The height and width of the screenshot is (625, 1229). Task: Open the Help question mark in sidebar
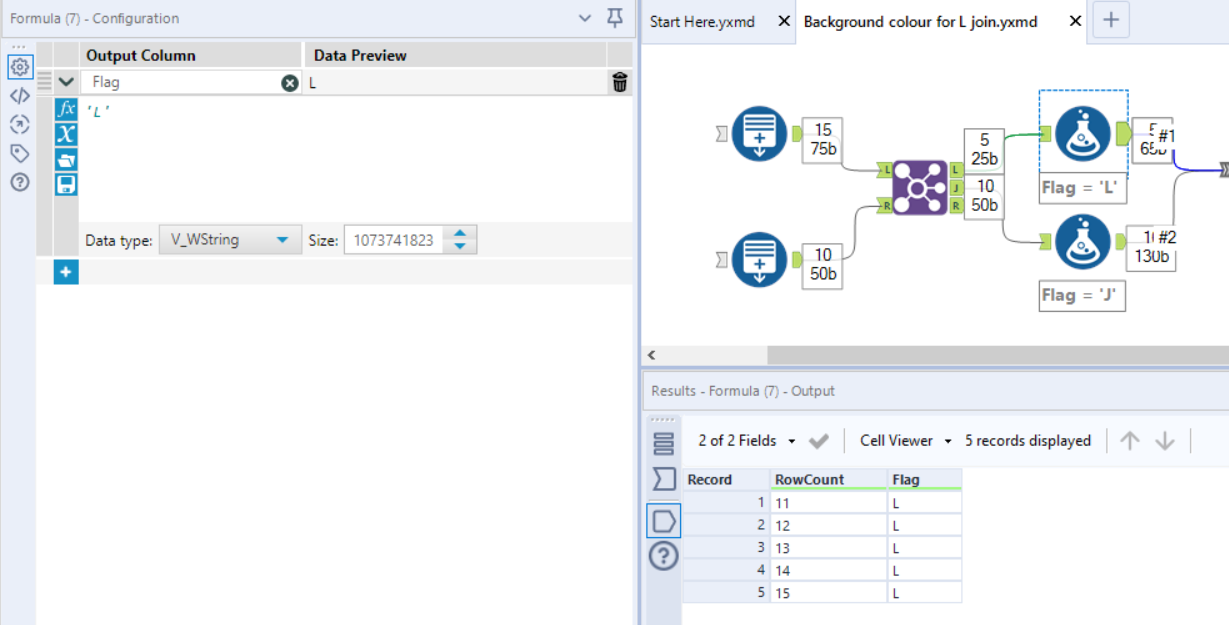[x=20, y=182]
